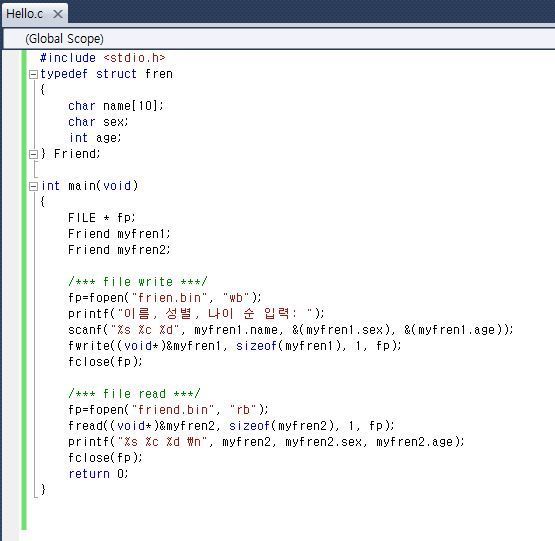
Task: Click the Friend myfren2; declaration
Action: [119, 250]
